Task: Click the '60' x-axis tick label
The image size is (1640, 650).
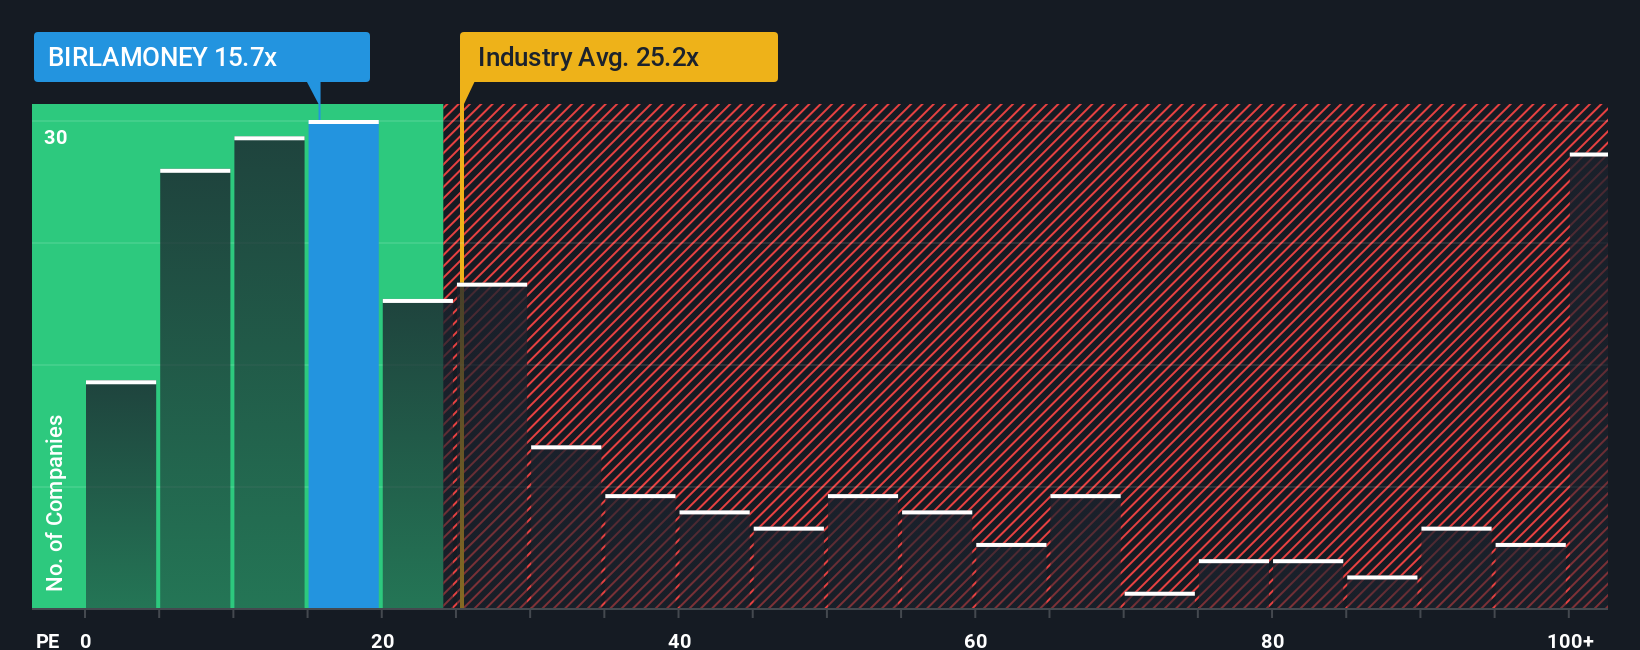Action: (975, 640)
